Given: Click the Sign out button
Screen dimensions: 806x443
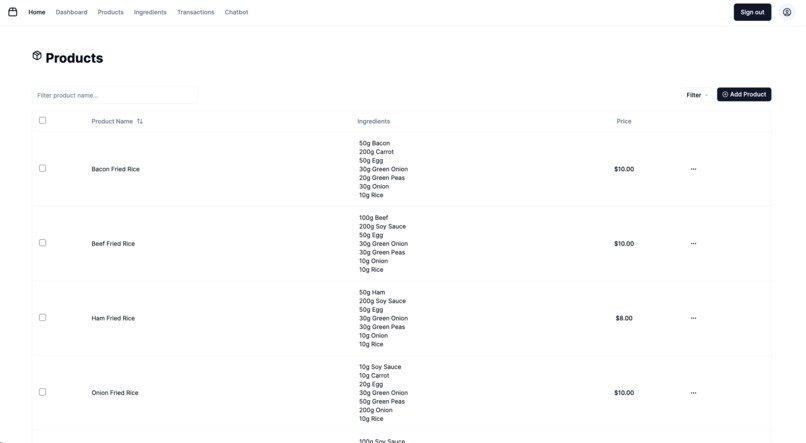Looking at the screenshot, I should [753, 12].
